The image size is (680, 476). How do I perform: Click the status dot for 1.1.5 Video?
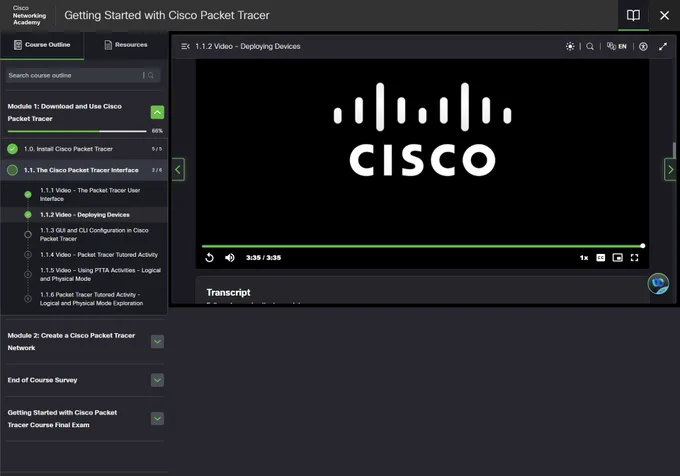point(28,274)
